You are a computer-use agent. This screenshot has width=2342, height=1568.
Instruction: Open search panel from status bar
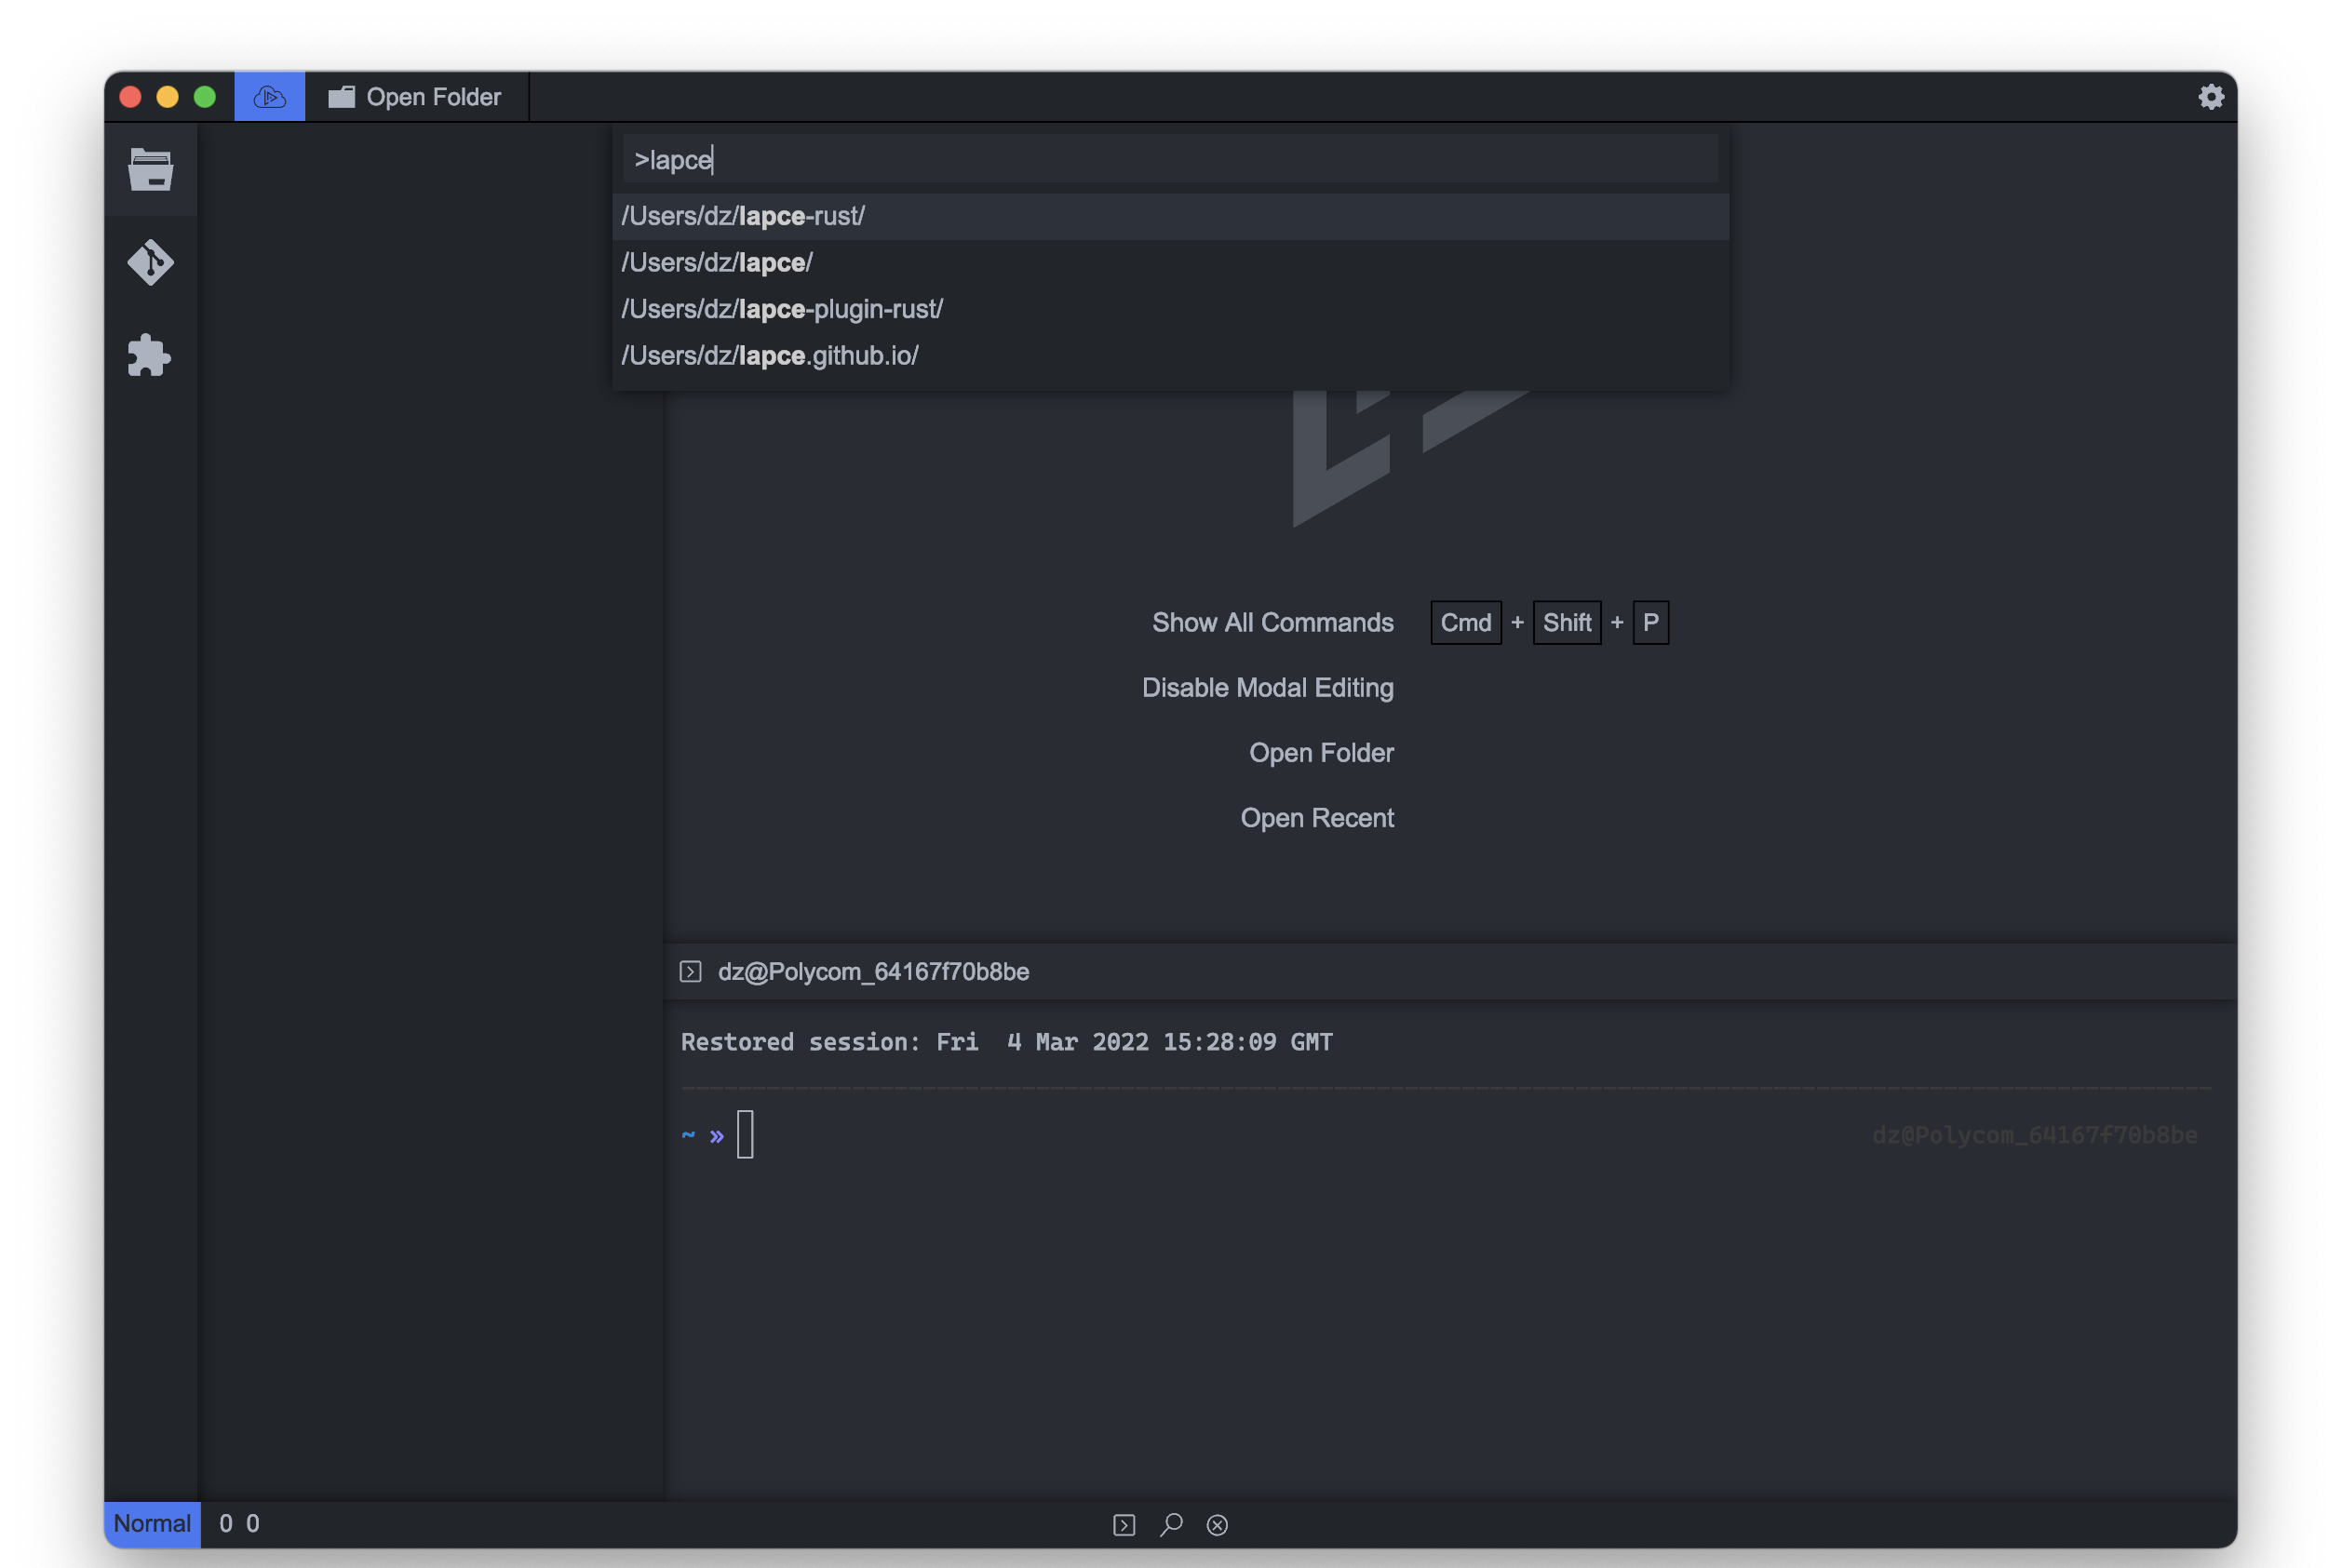click(x=1171, y=1524)
